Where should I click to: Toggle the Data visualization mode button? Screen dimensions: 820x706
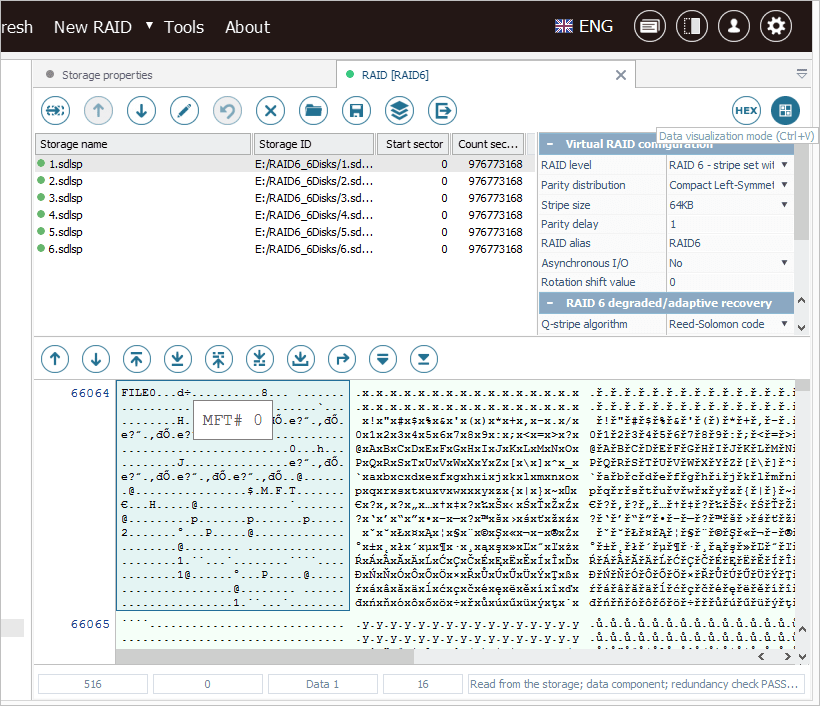point(786,110)
